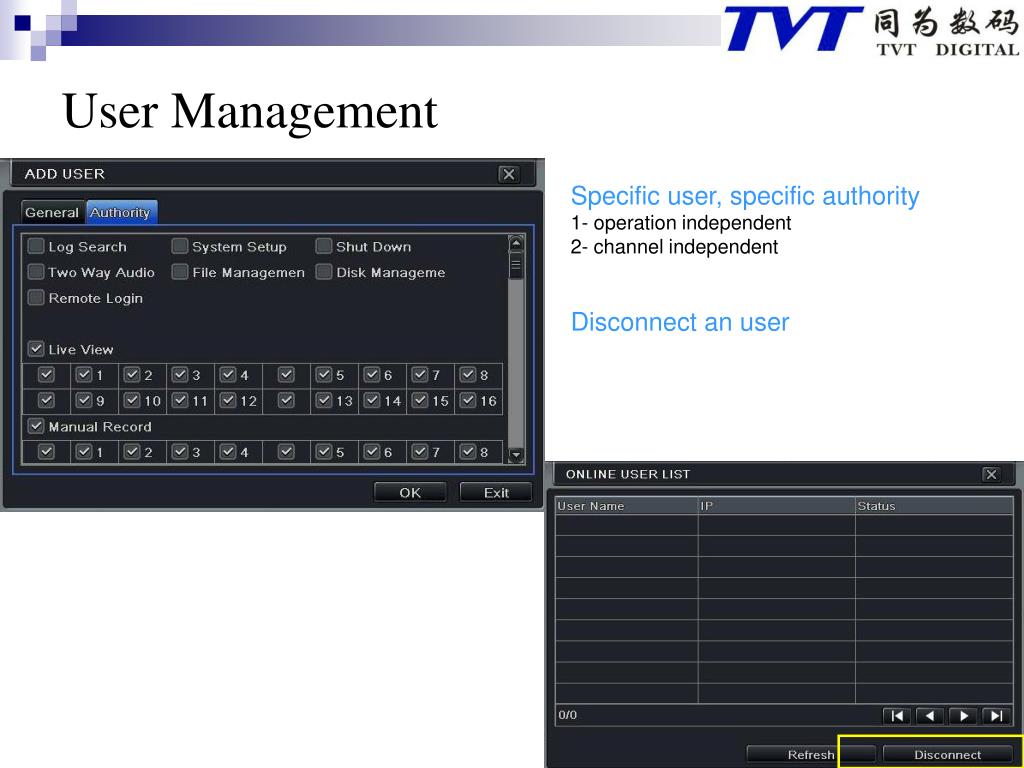1024x768 pixels.
Task: Go to previous page of online users
Action: click(929, 716)
